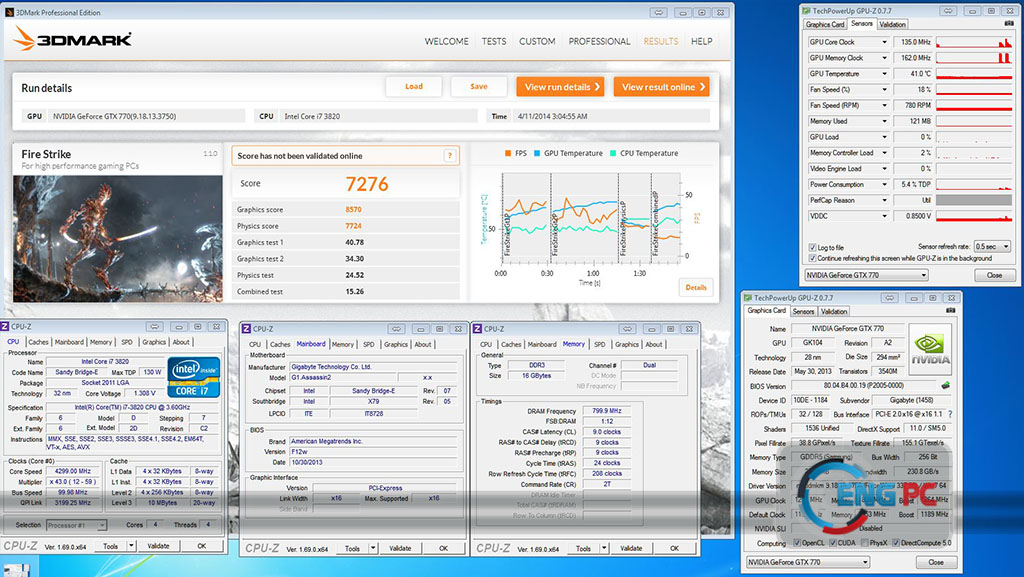Toggle Continue refreshing in background checkbox
This screenshot has height=577, width=1024.
click(x=812, y=258)
